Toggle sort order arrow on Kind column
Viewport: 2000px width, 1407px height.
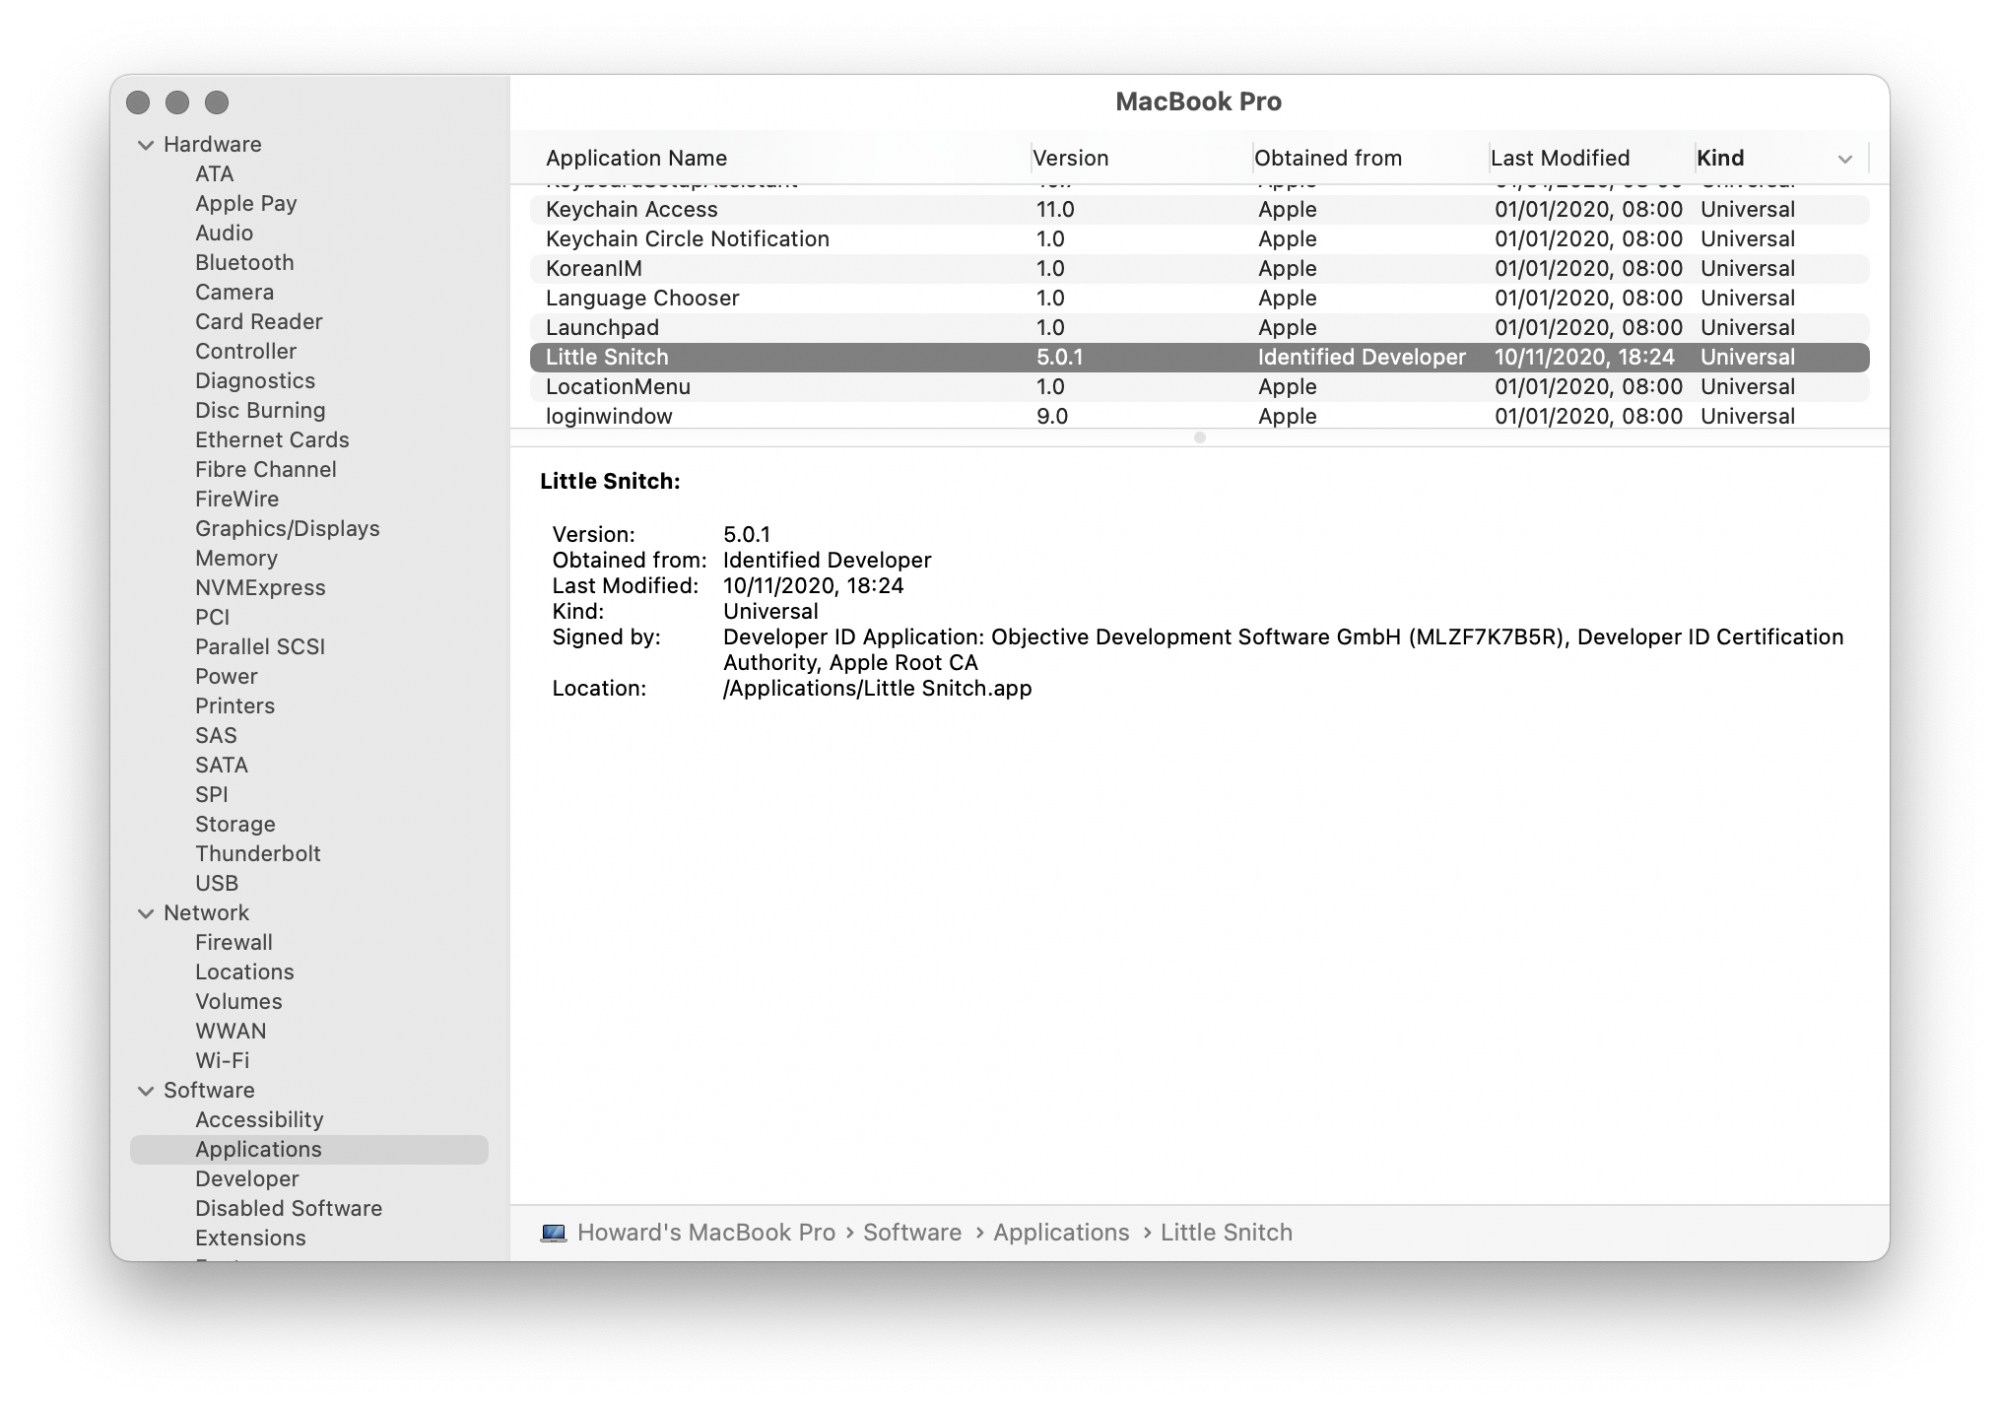pos(1844,159)
